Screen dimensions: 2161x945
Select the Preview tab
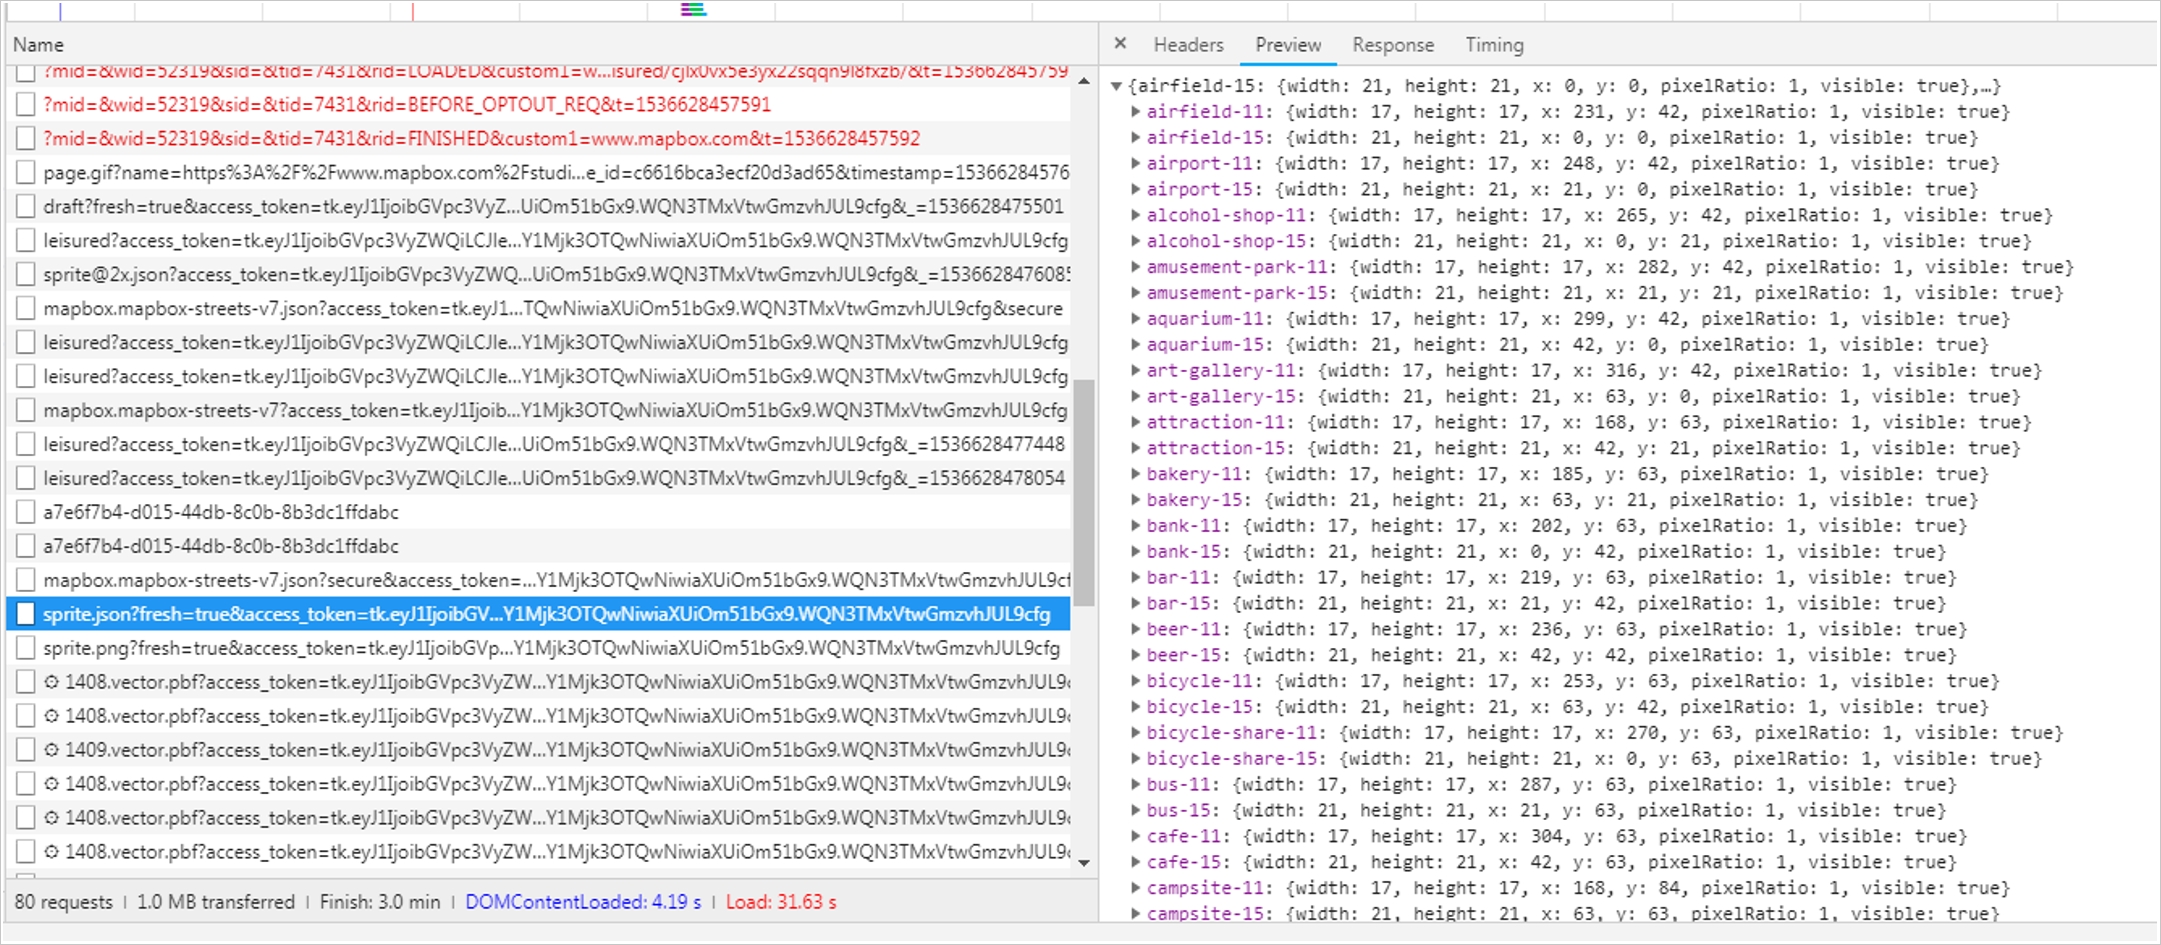pos(1287,45)
